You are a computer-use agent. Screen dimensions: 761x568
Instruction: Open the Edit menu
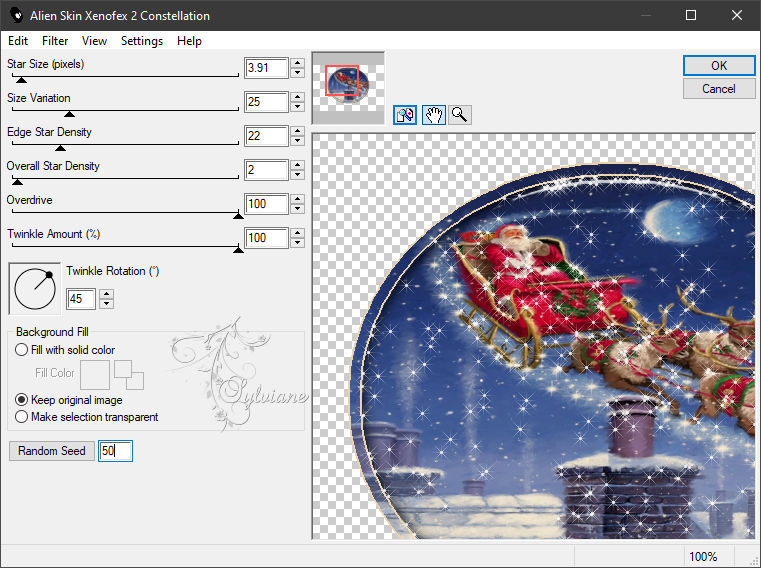(x=18, y=41)
